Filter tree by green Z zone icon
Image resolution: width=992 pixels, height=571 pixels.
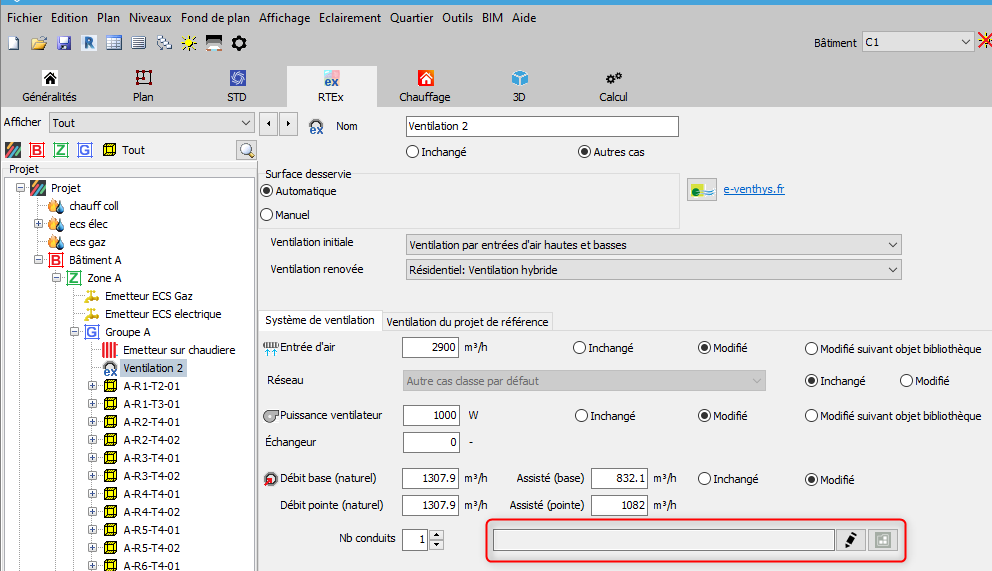(61, 150)
